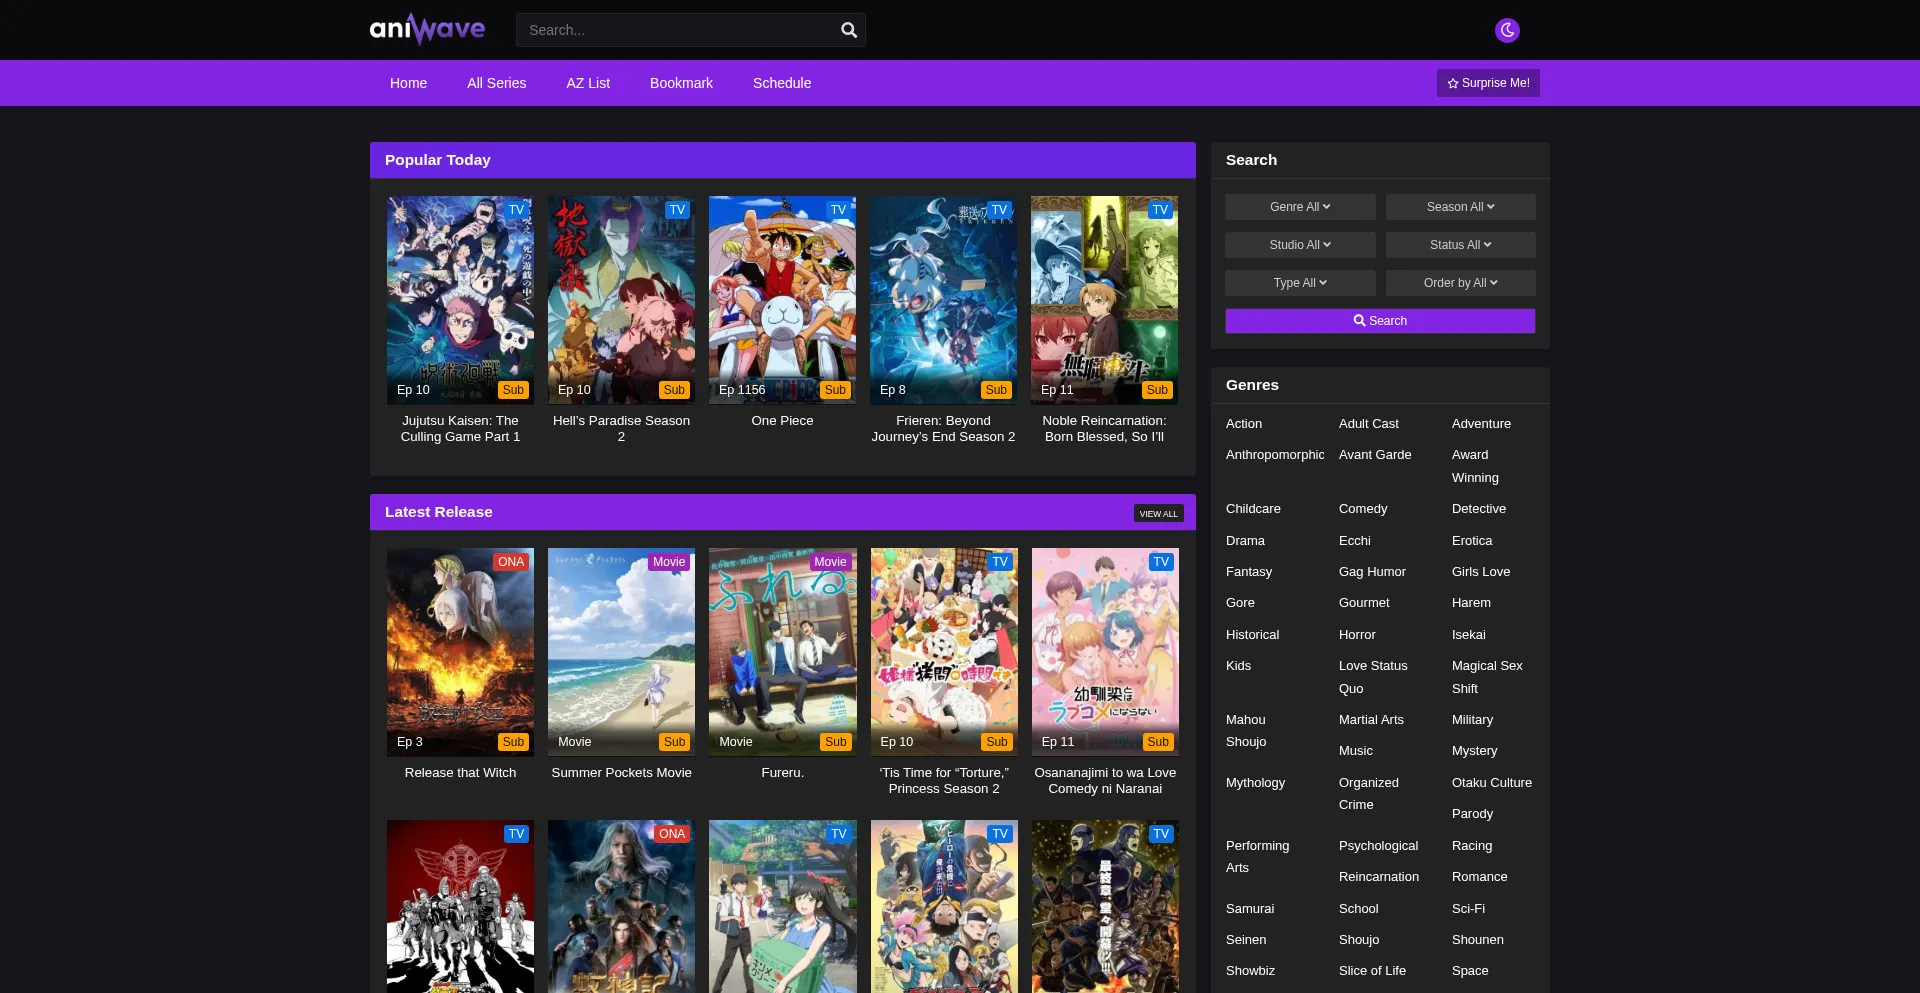Select the Psychological genre
1920x993 pixels.
[1378, 846]
